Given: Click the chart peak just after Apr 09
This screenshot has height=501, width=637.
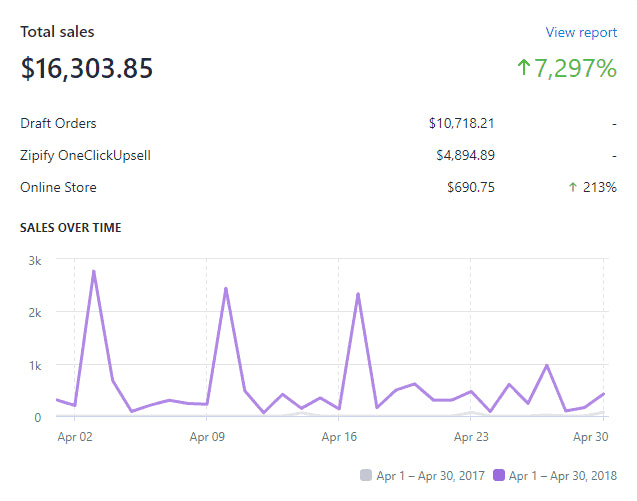Looking at the screenshot, I should (x=226, y=288).
